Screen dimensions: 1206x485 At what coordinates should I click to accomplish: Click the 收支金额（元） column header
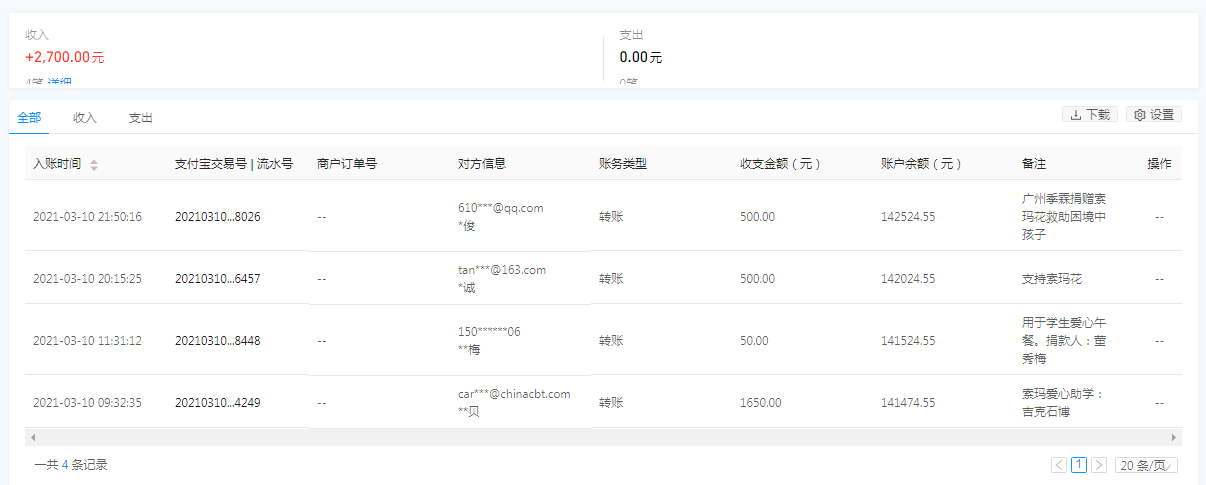[x=780, y=164]
